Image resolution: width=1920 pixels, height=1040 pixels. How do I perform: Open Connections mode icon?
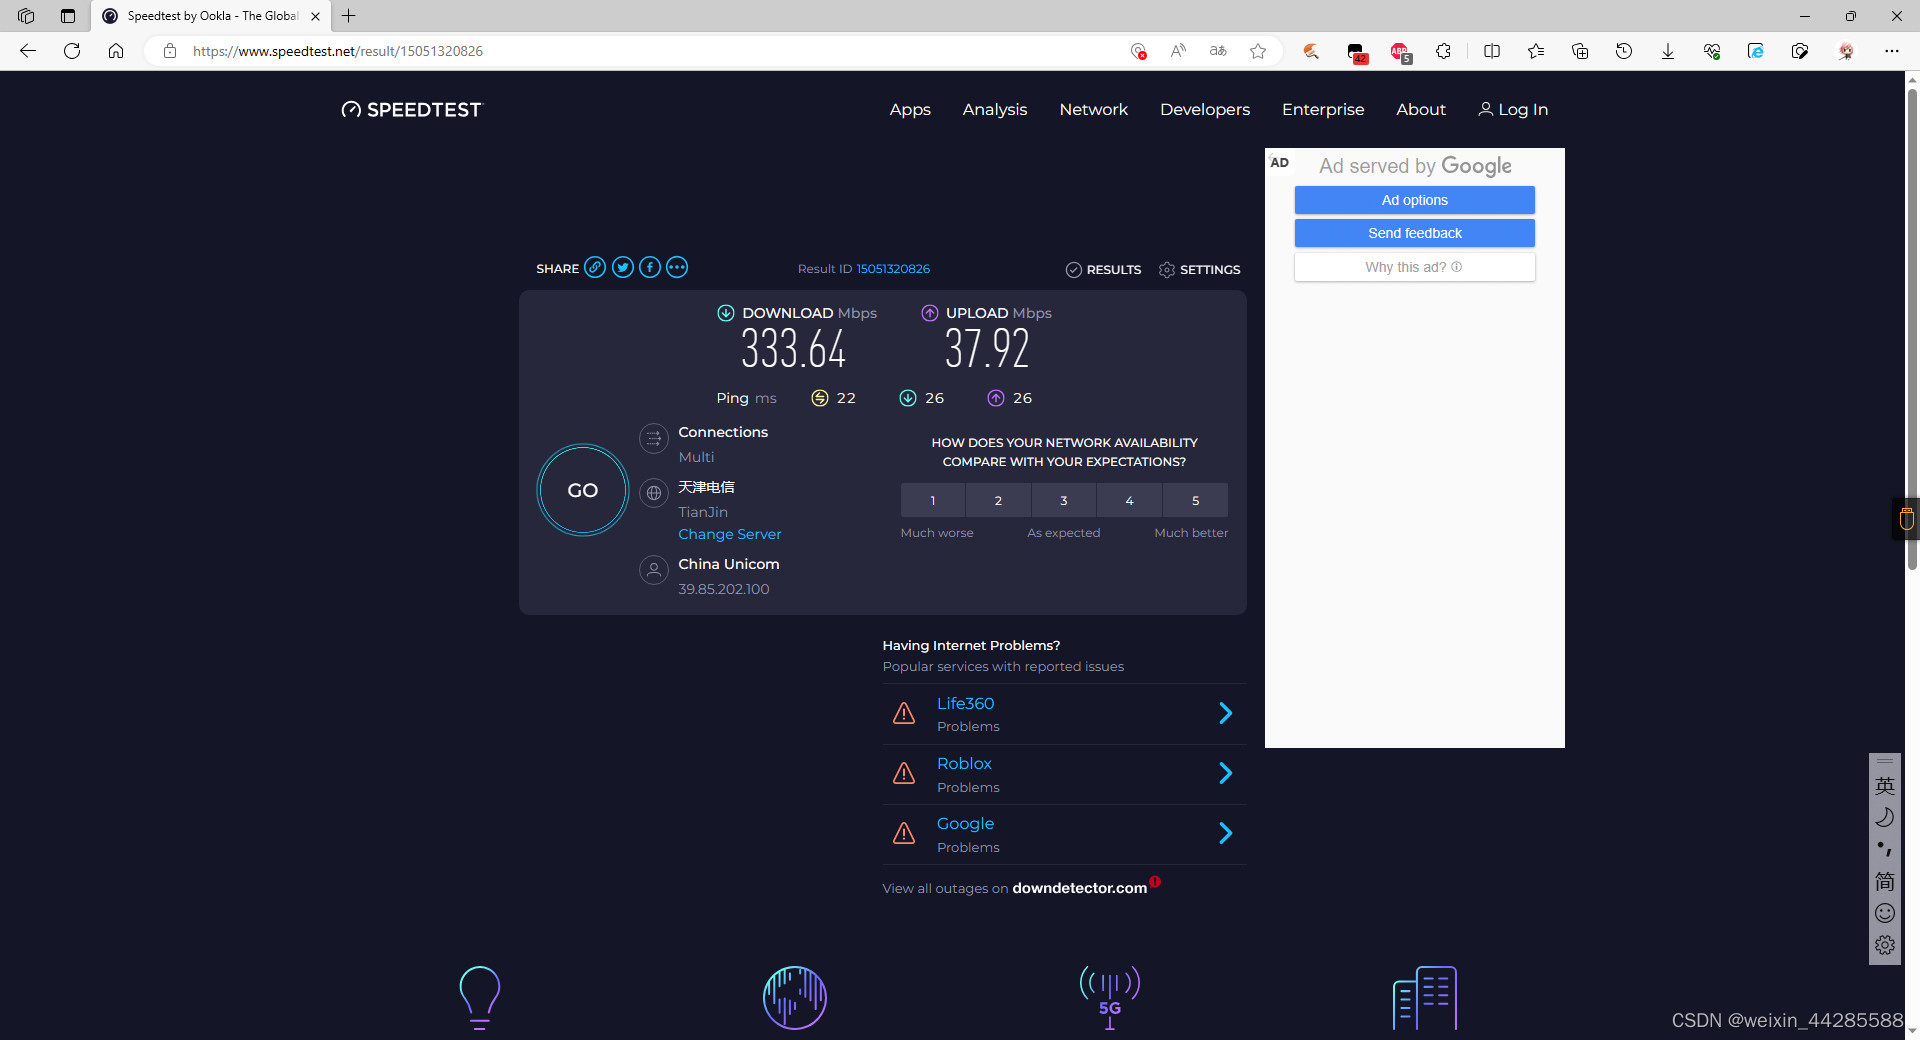point(654,438)
